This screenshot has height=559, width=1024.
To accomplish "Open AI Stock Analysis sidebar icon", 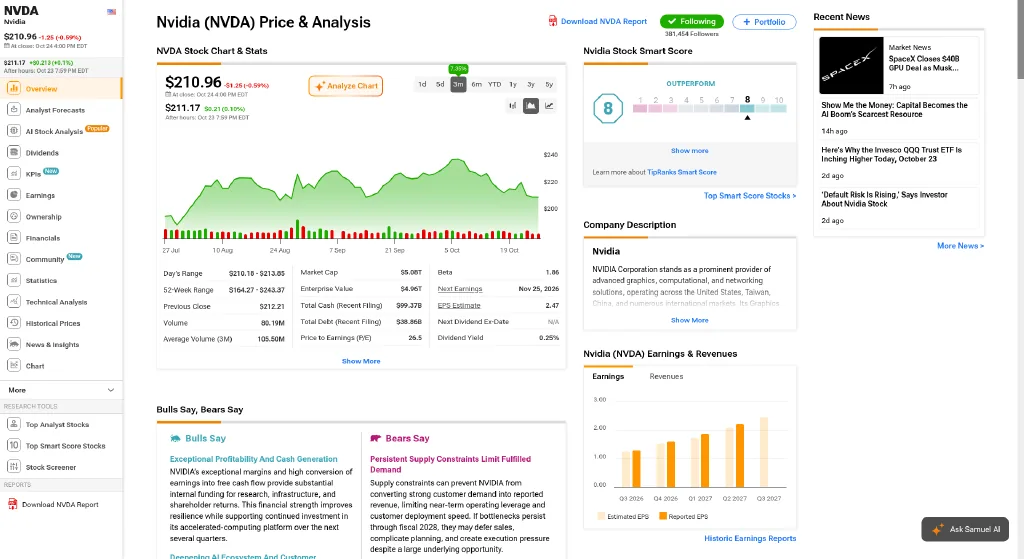I will (x=14, y=131).
